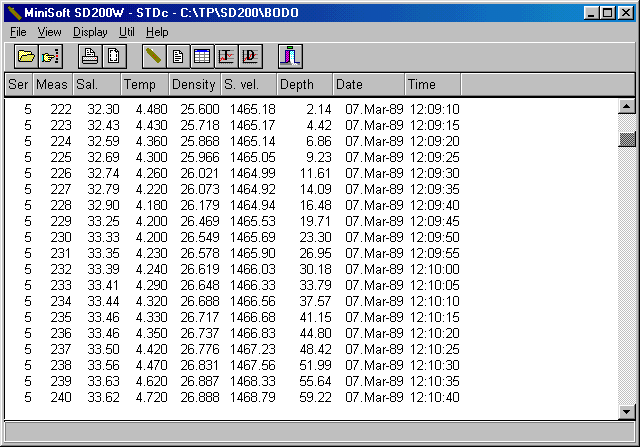Click the Ser column header
This screenshot has width=640, height=447.
pos(19,85)
